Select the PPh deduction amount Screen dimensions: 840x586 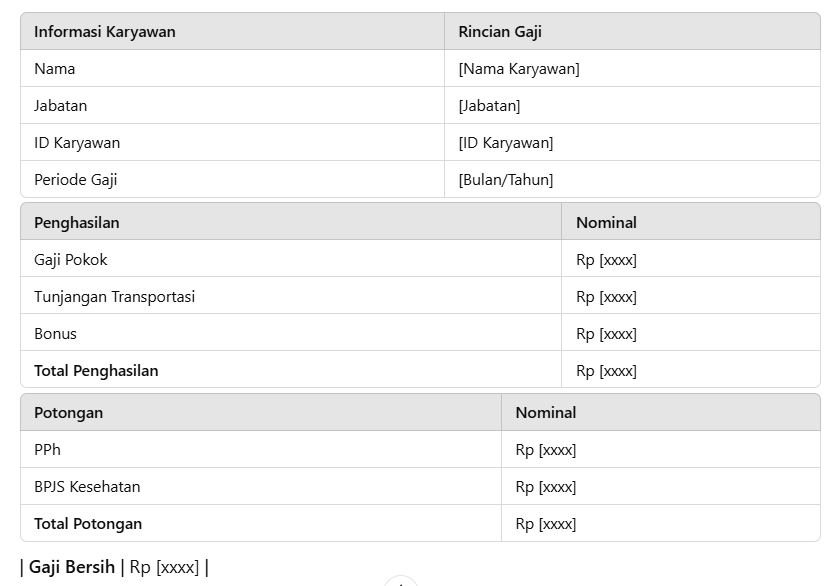click(x=546, y=450)
